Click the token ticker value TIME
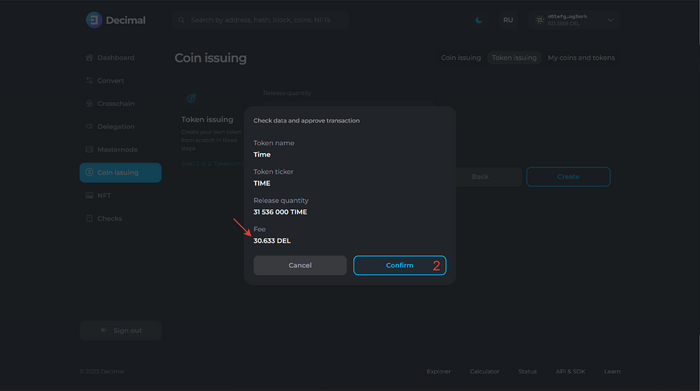The width and height of the screenshot is (700, 391). pyautogui.click(x=262, y=183)
